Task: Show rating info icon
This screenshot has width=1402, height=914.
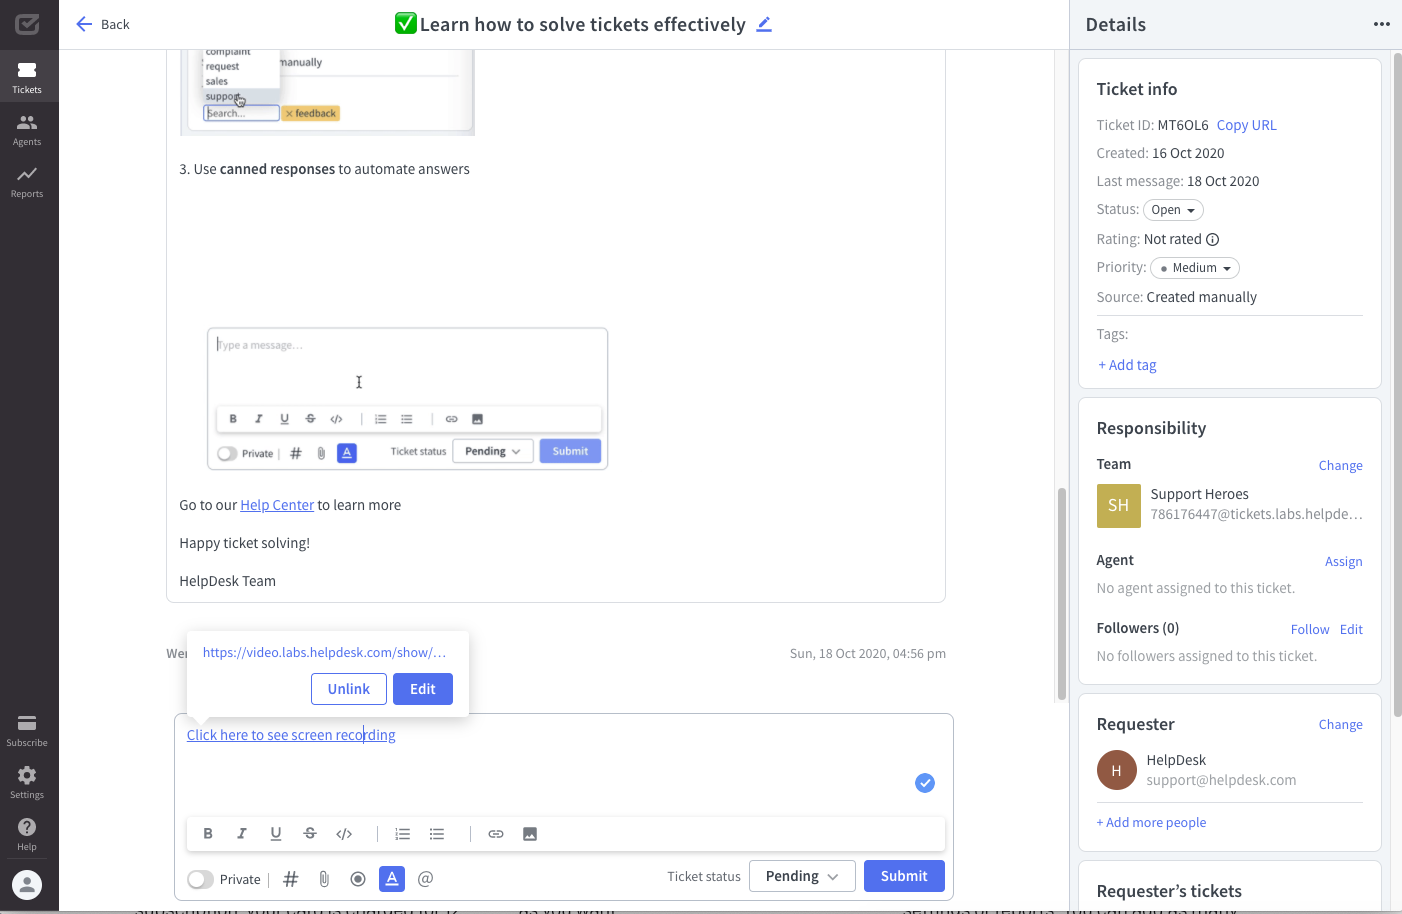Action: click(1213, 239)
